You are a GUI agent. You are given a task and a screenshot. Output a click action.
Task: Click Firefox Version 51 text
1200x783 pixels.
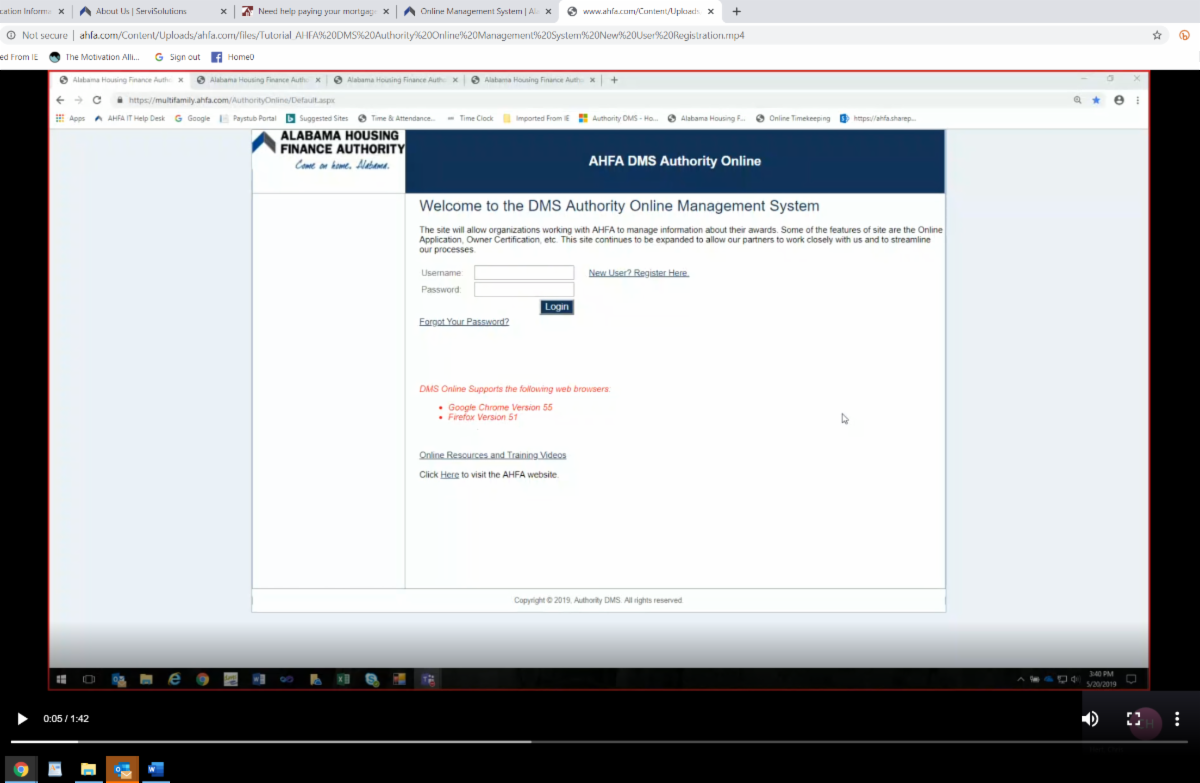tap(483, 417)
